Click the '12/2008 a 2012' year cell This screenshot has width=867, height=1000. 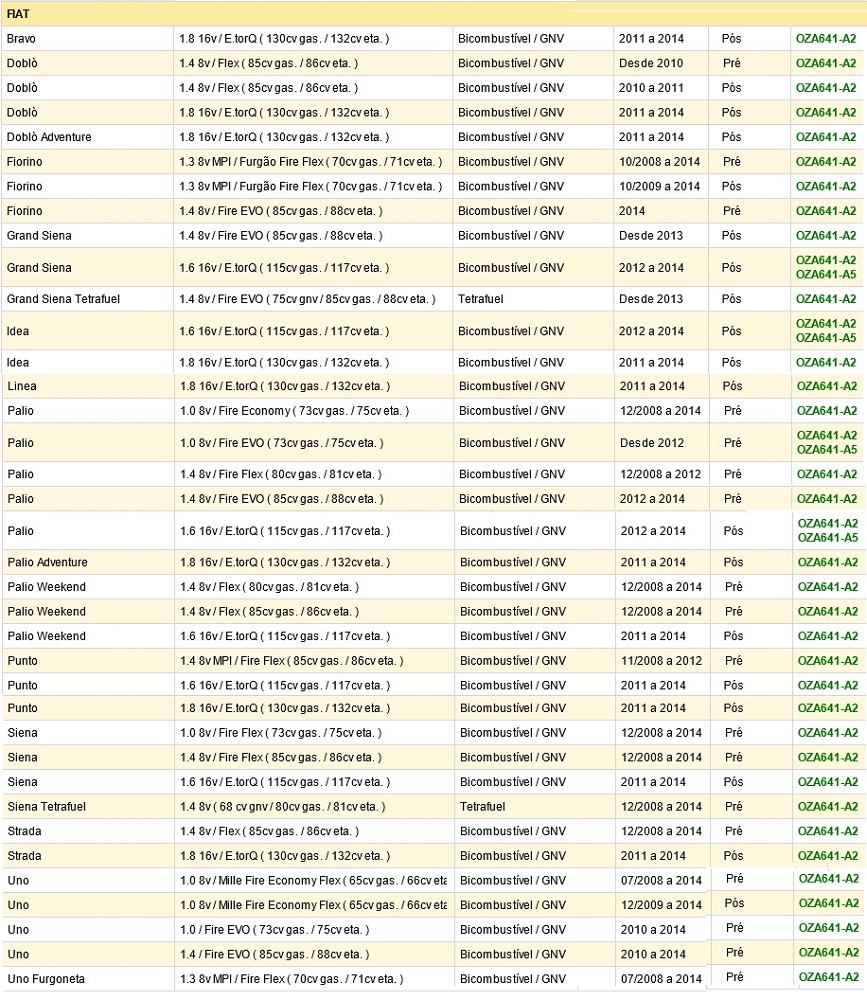click(x=660, y=474)
